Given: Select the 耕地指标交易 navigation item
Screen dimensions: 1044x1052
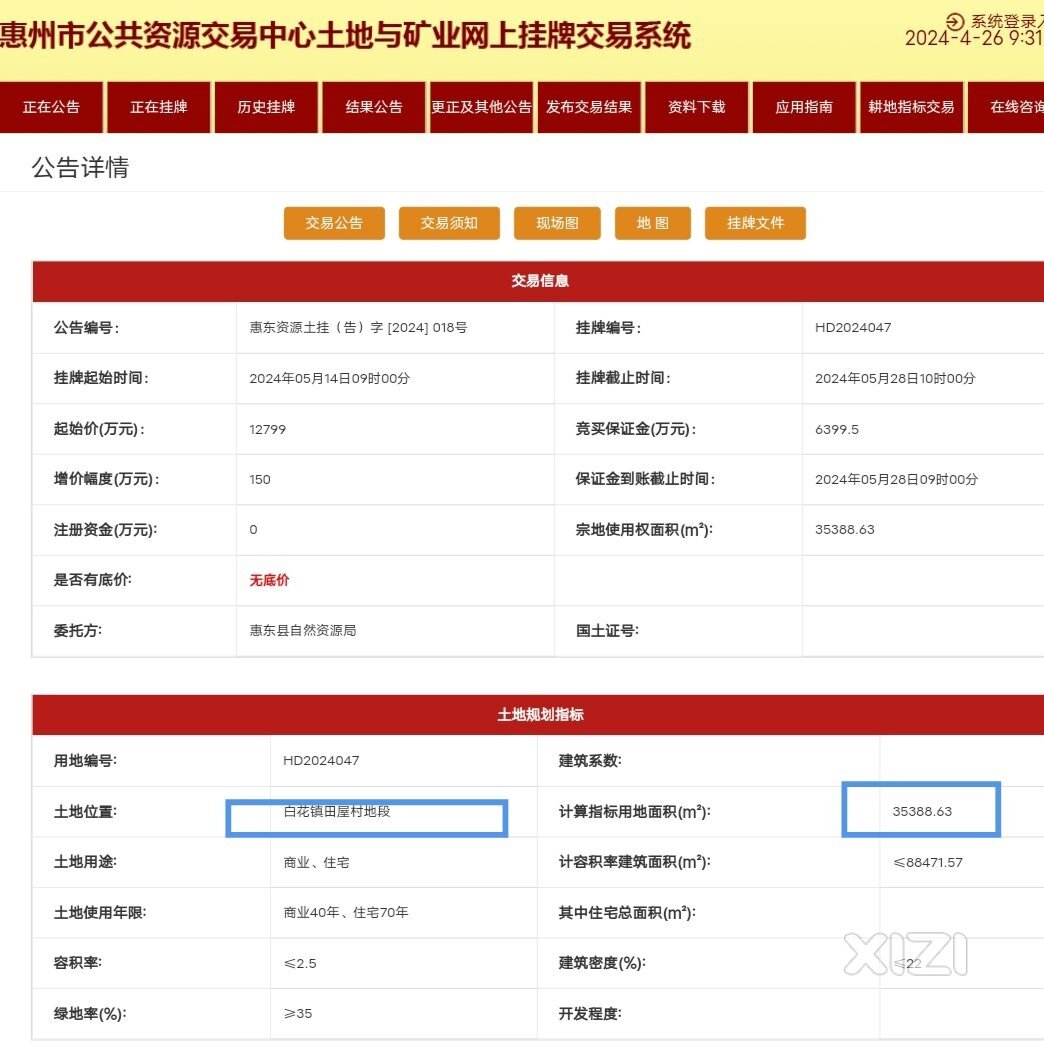Looking at the screenshot, I should click(x=911, y=107).
